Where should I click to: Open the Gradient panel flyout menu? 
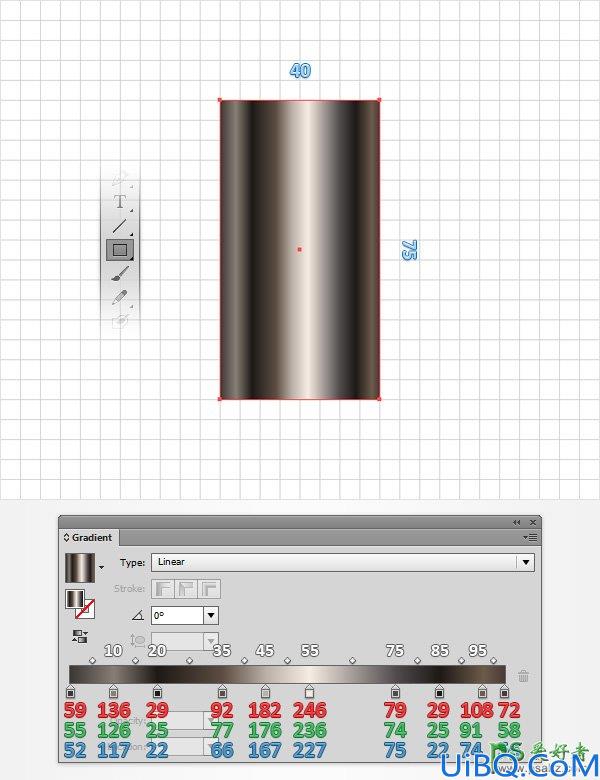tap(530, 537)
